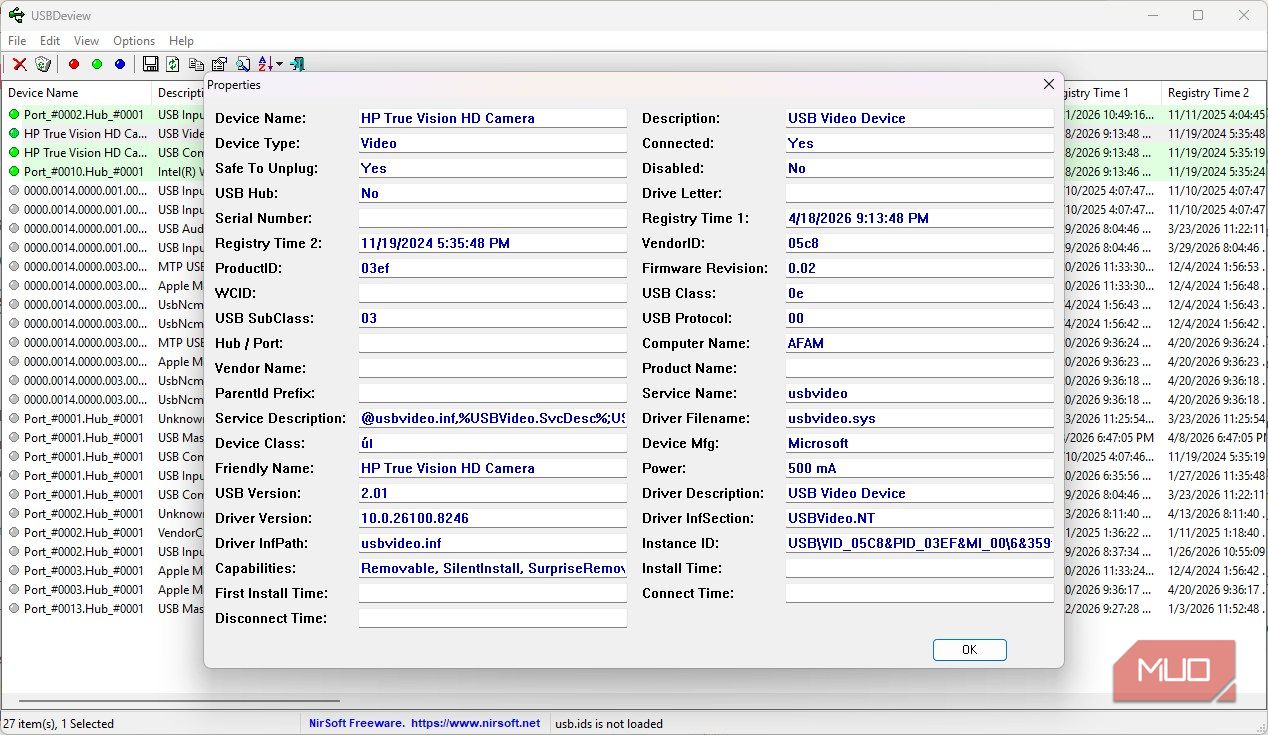
Task: Click the exit door toolbar icon
Action: click(297, 64)
